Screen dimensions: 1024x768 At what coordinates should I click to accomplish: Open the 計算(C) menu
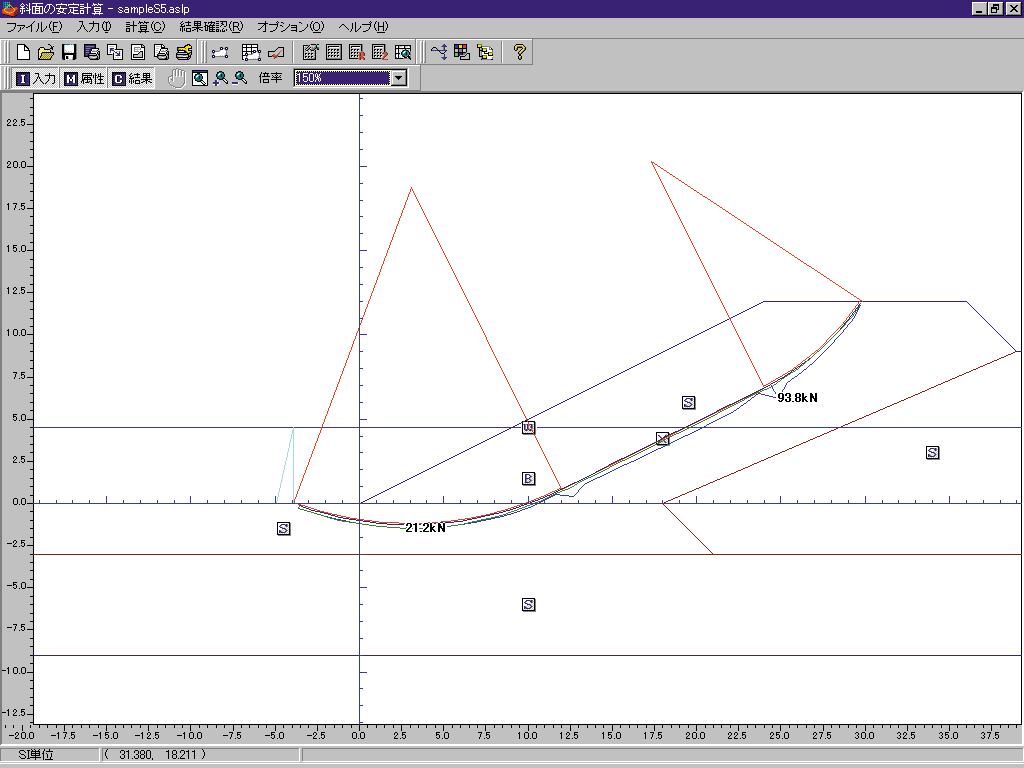[145, 27]
